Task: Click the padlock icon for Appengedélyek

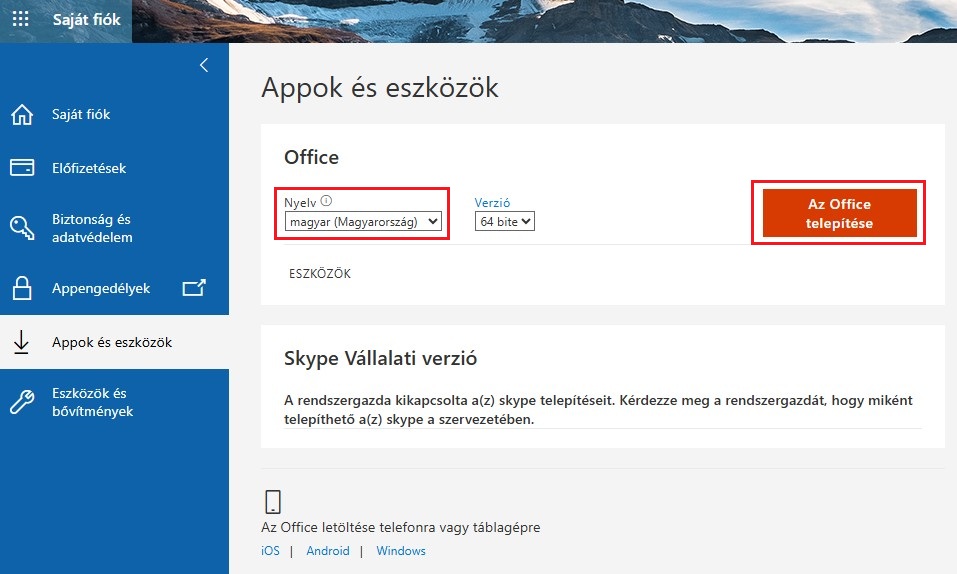Action: tap(22, 289)
